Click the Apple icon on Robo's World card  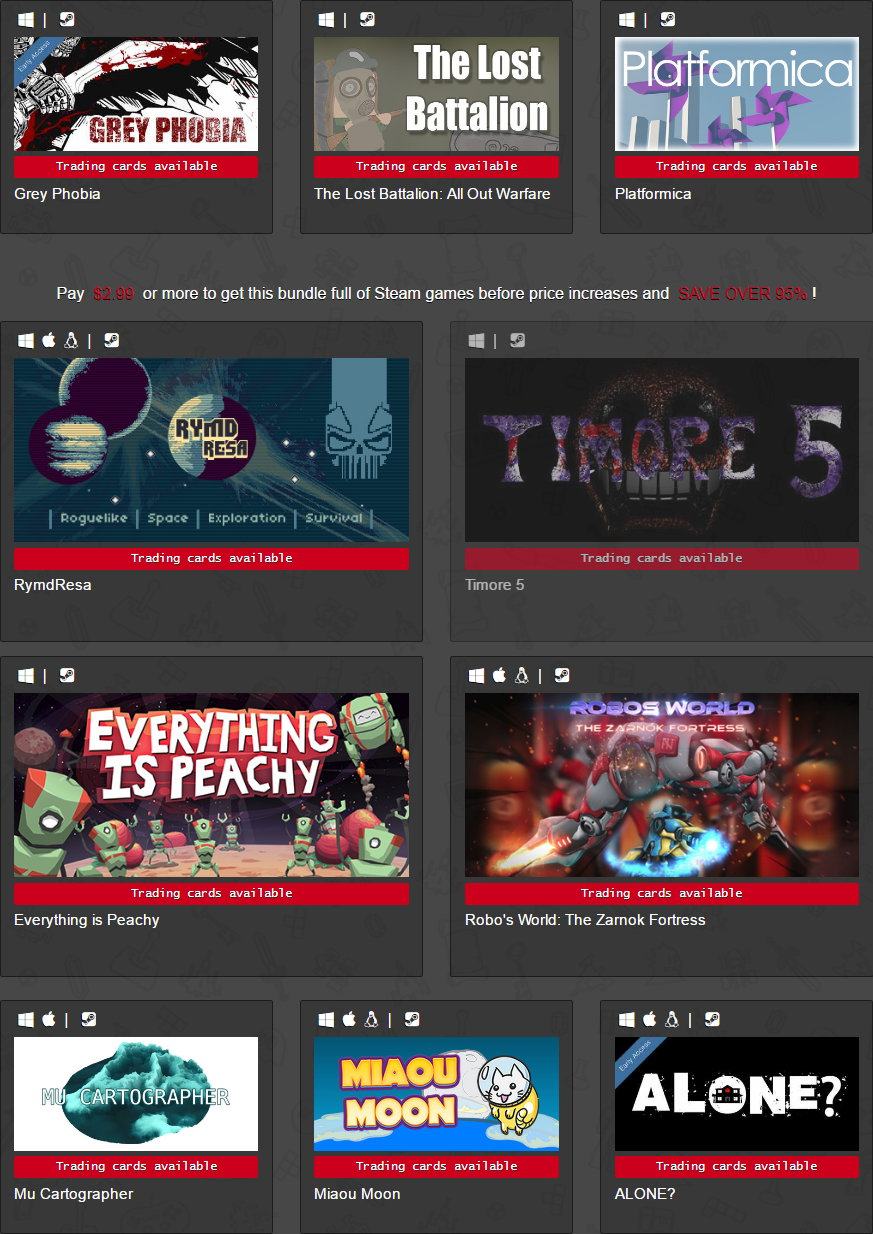tap(499, 675)
